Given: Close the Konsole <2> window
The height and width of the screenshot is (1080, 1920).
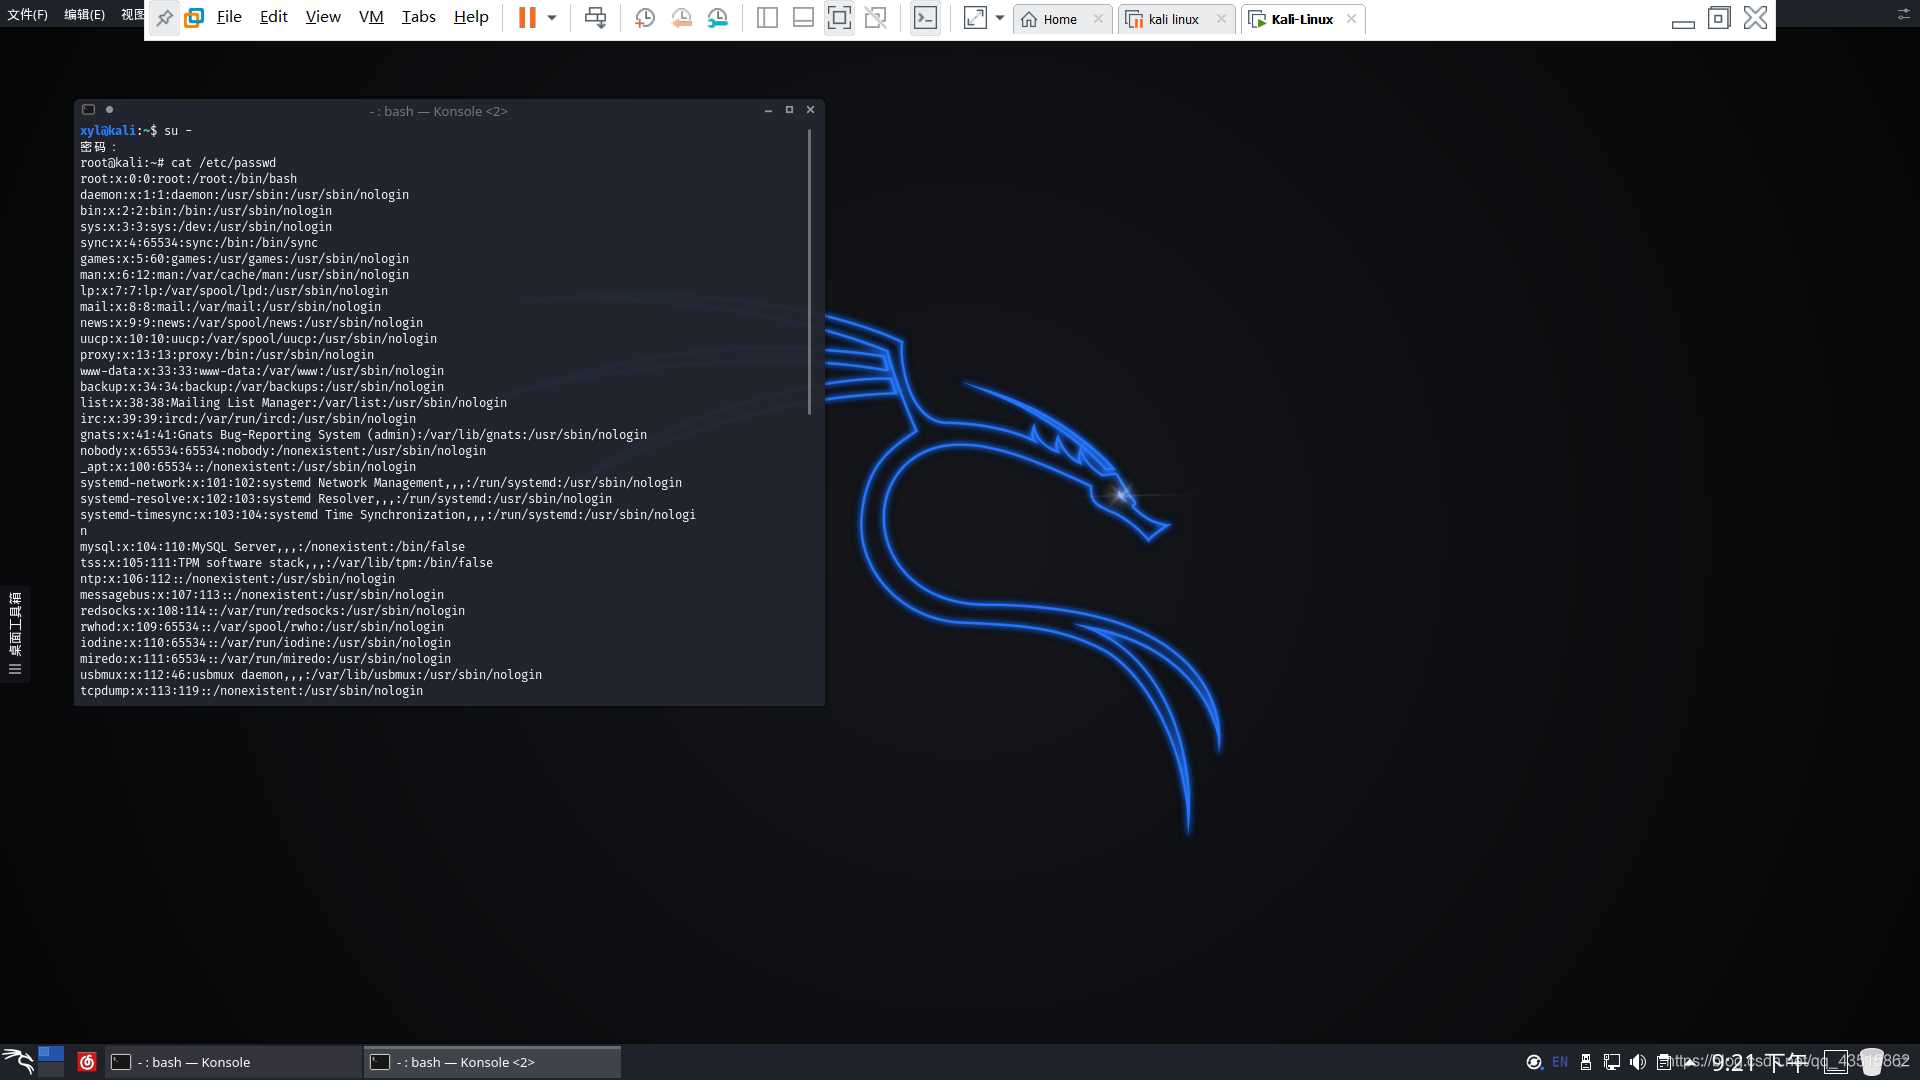Looking at the screenshot, I should 810,110.
